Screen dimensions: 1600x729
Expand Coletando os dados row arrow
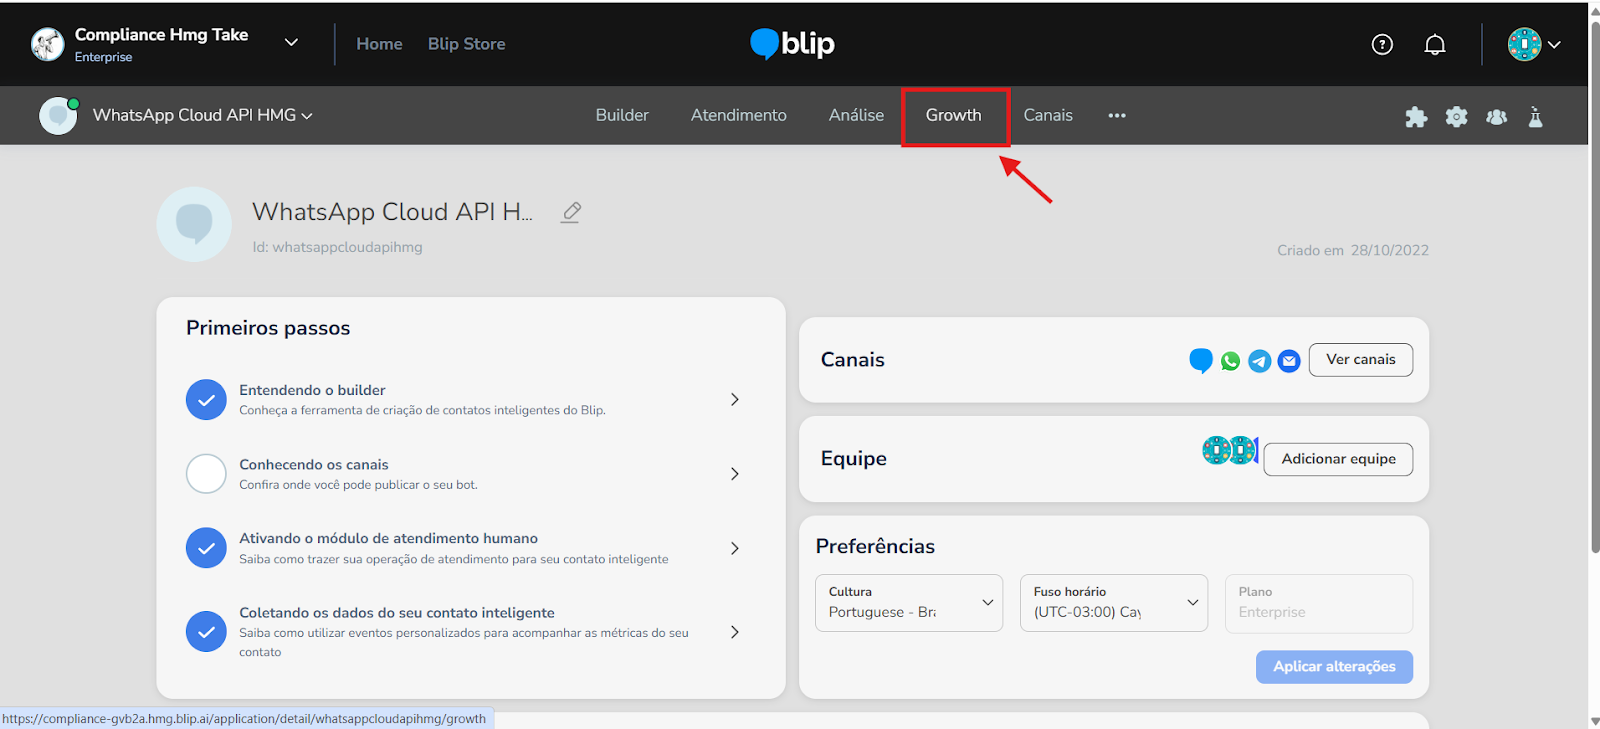(735, 632)
